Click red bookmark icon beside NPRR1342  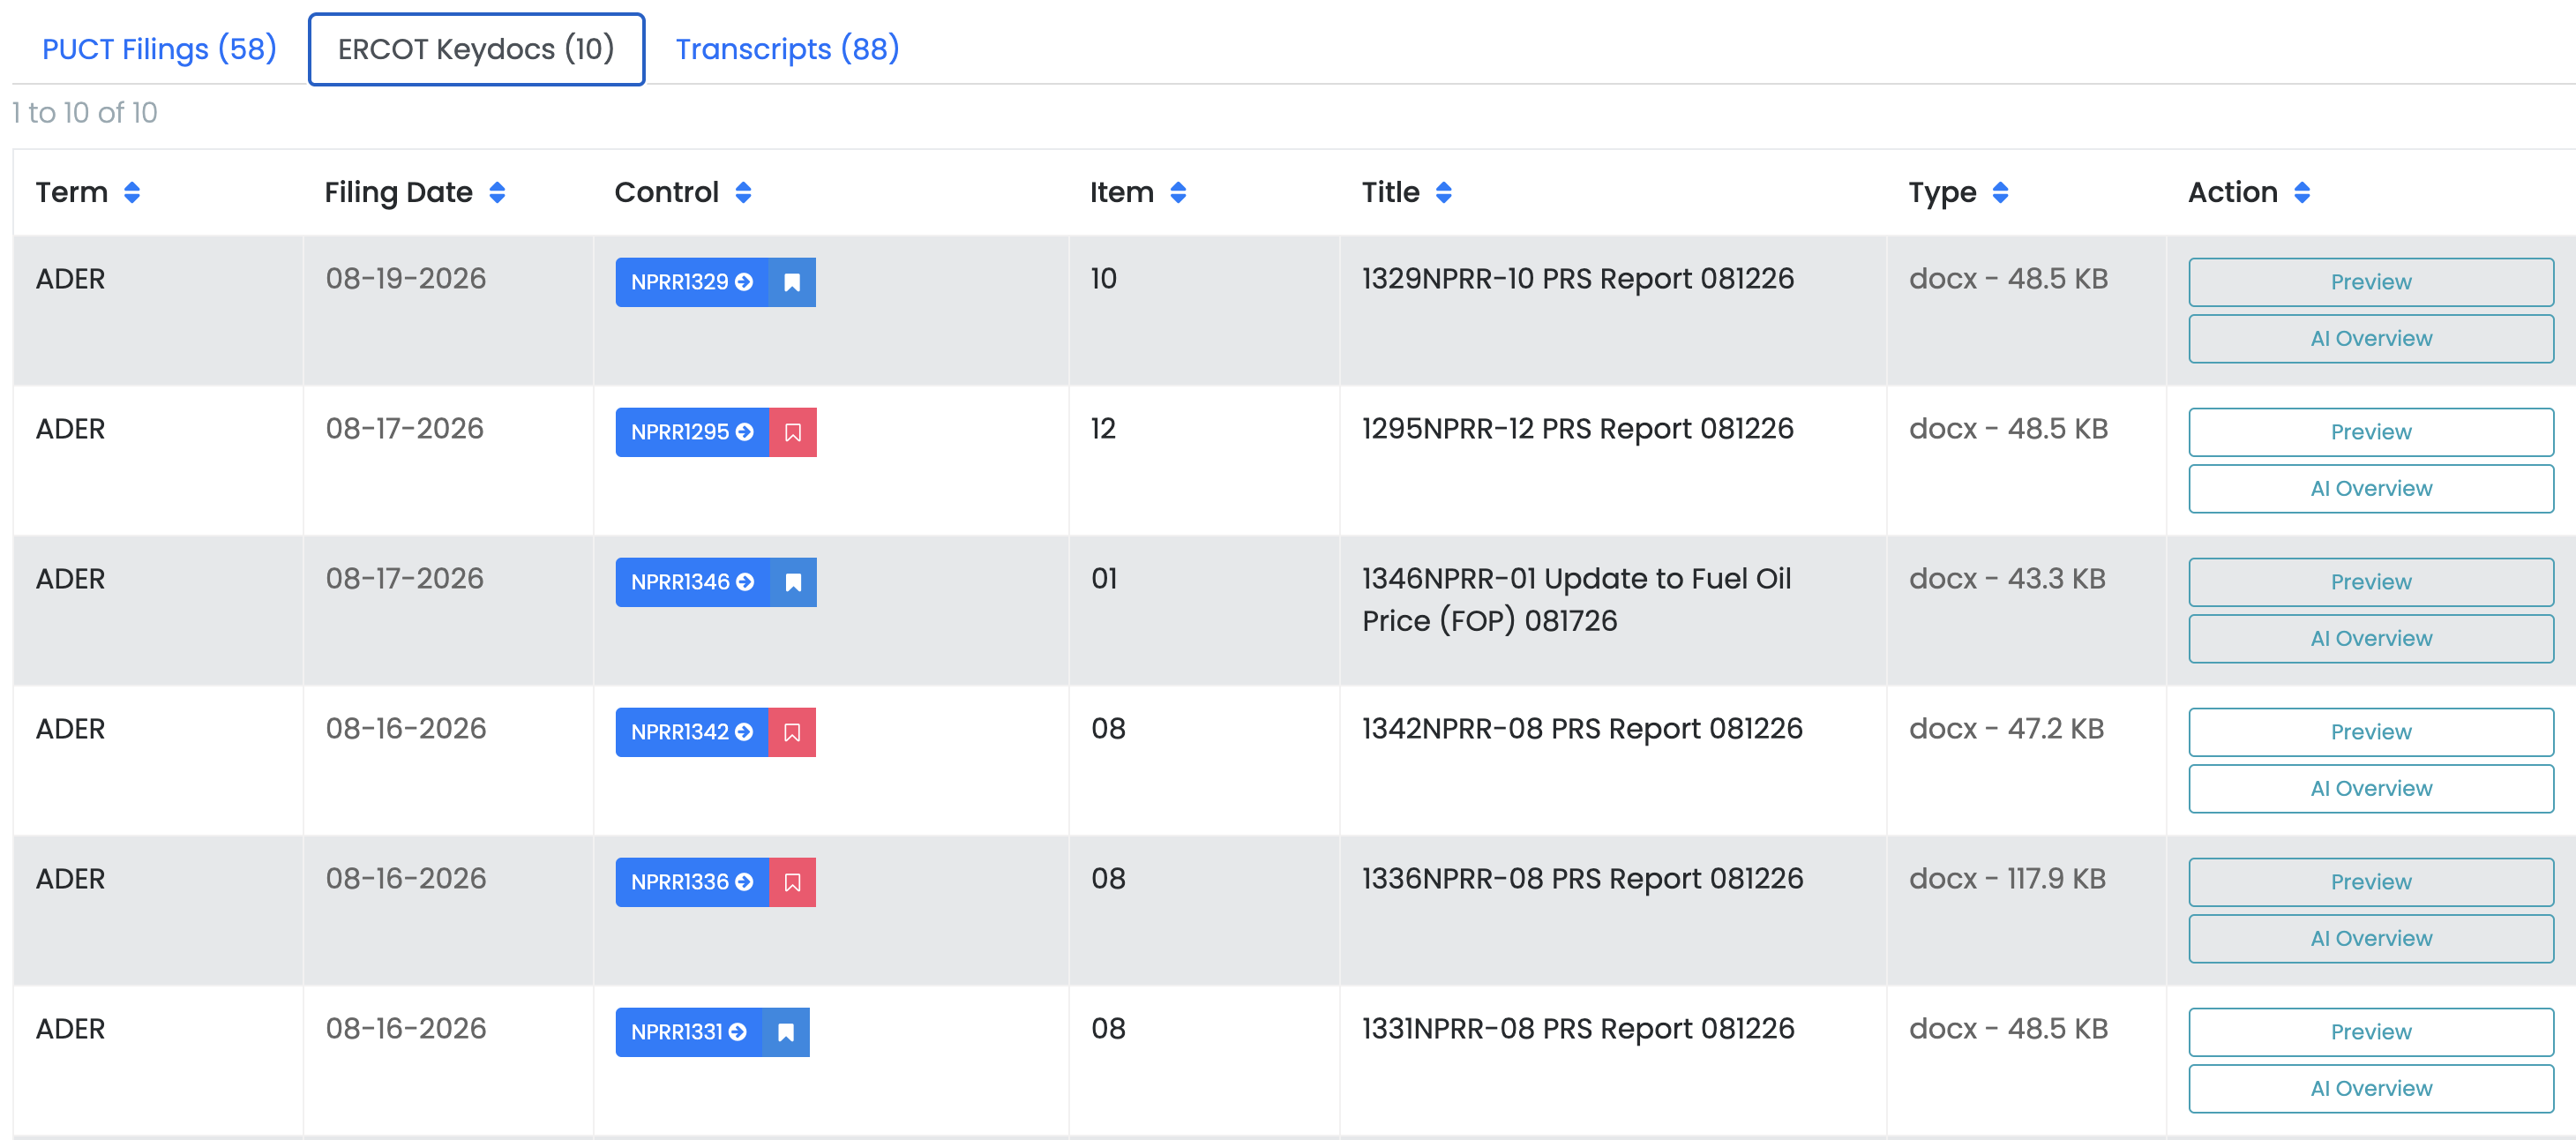point(792,732)
